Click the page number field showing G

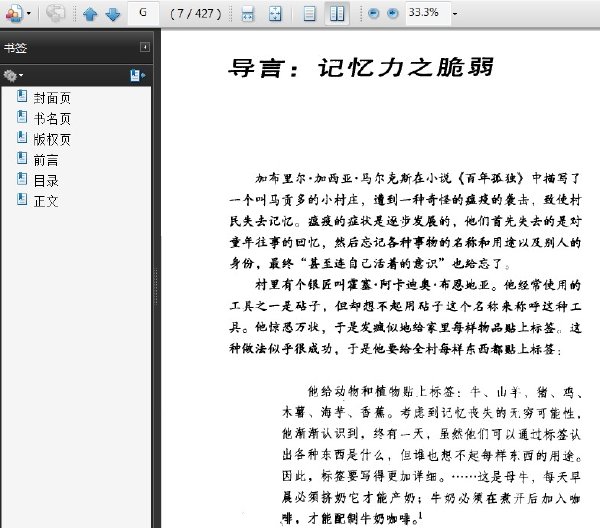[143, 13]
